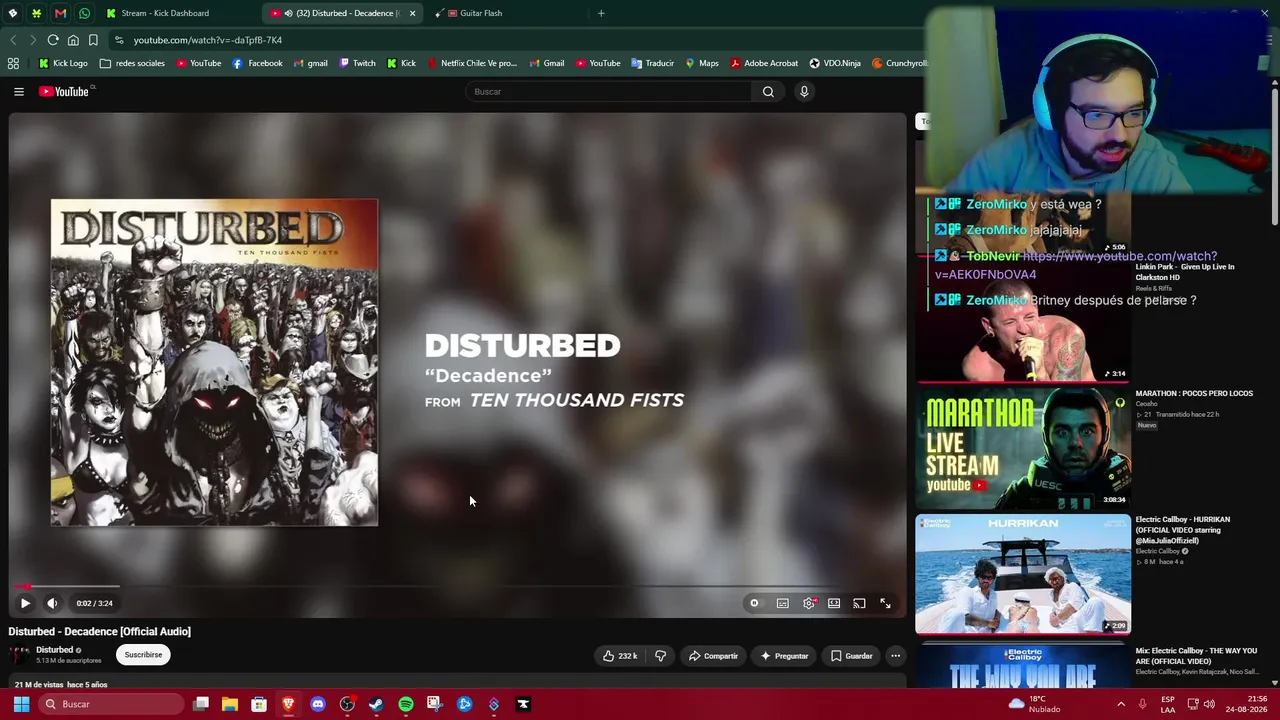
Task: Bookmark this page in the toolbar
Action: [x=93, y=40]
